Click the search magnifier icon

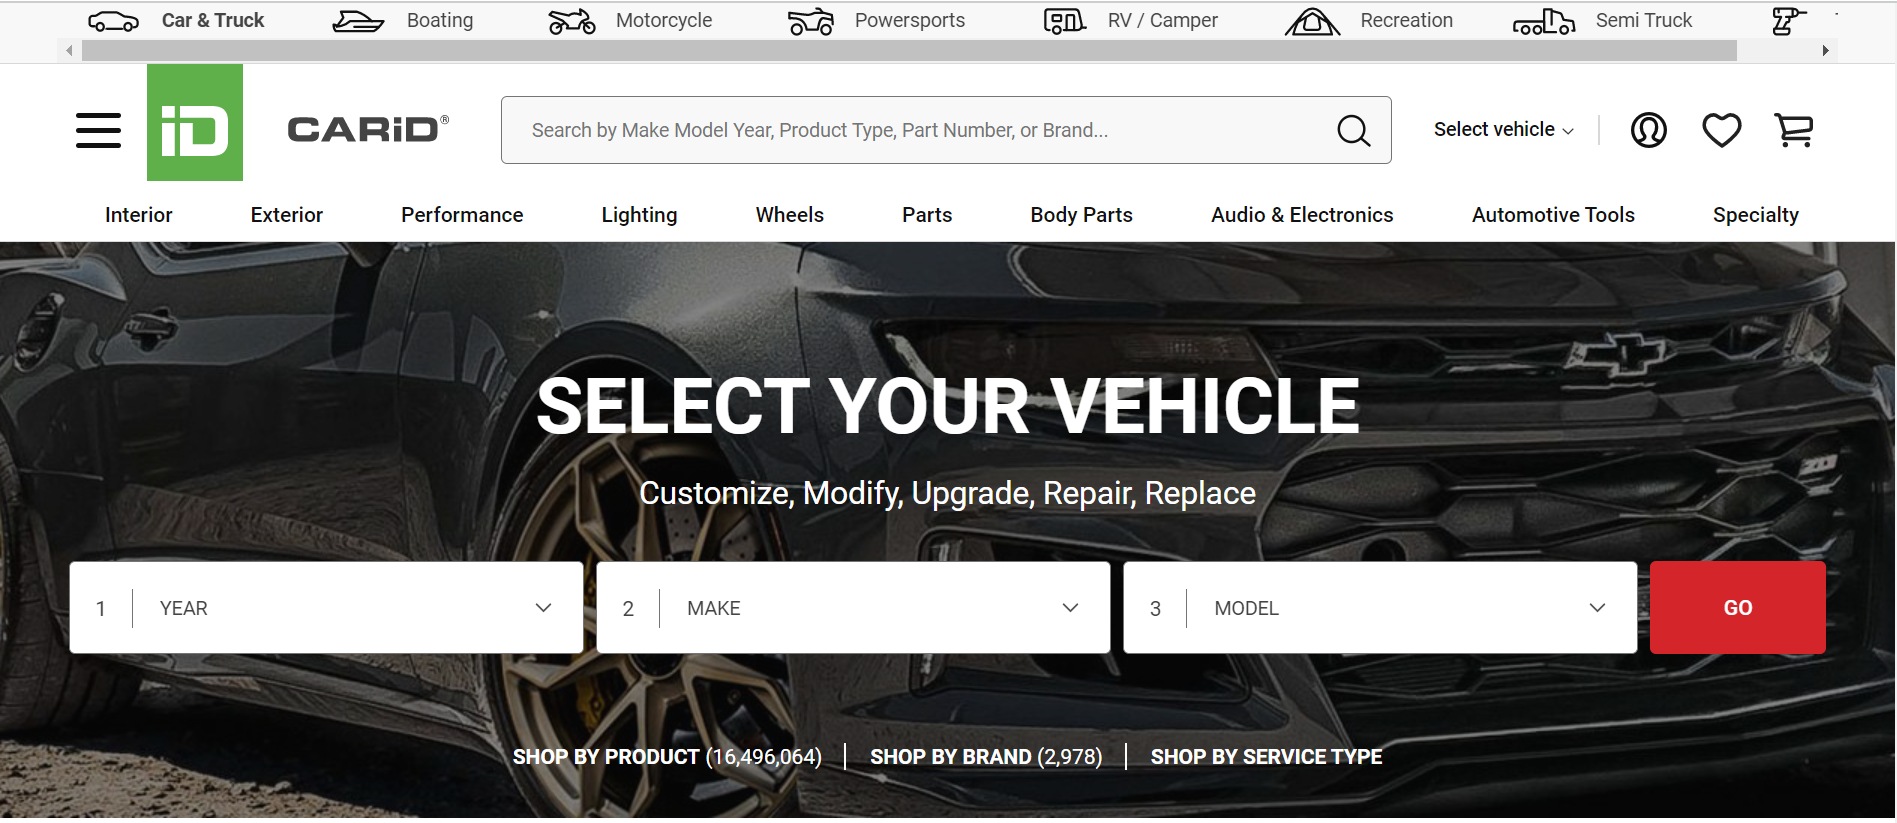tap(1354, 130)
